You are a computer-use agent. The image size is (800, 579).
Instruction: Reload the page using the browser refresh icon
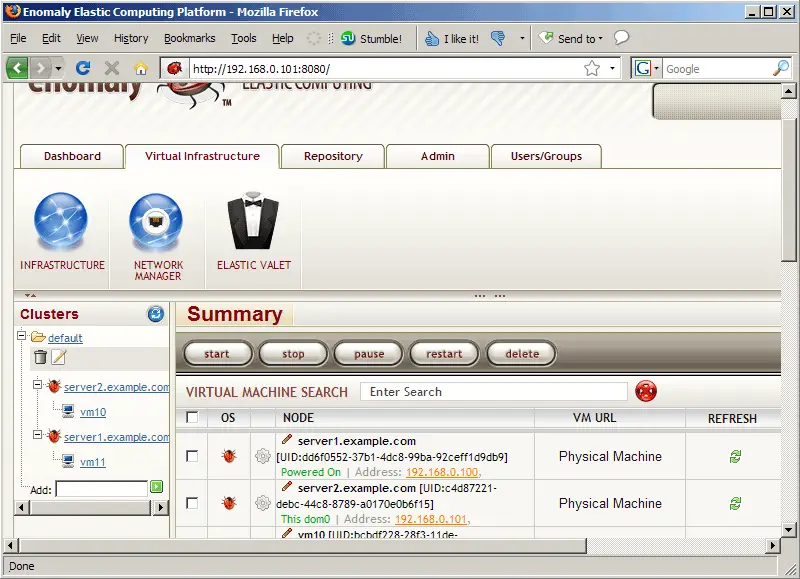(83, 68)
